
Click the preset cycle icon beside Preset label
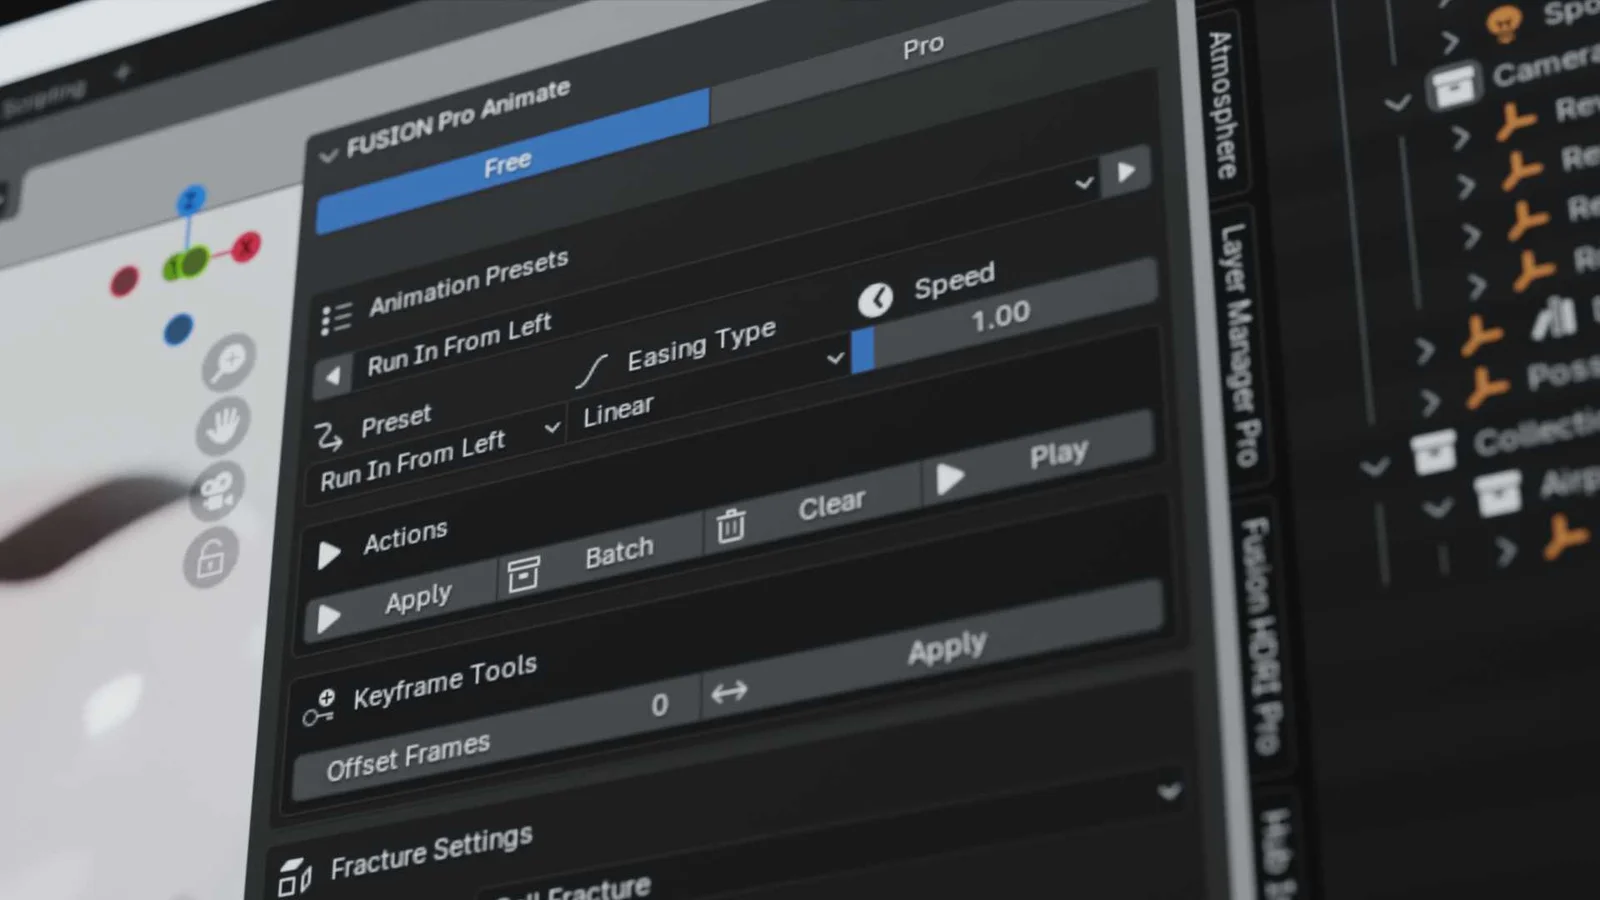click(328, 437)
